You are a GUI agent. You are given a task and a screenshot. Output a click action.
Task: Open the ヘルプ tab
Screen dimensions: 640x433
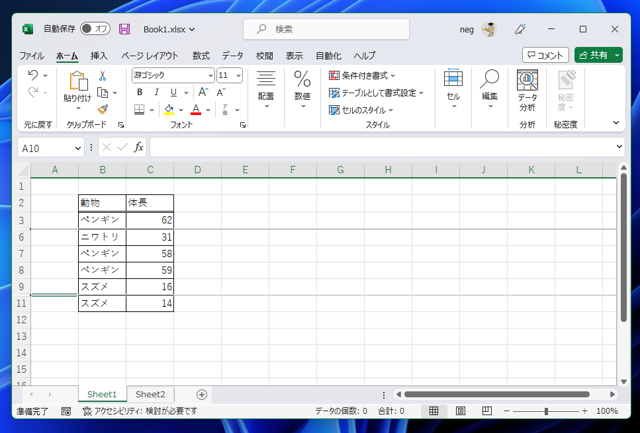364,56
